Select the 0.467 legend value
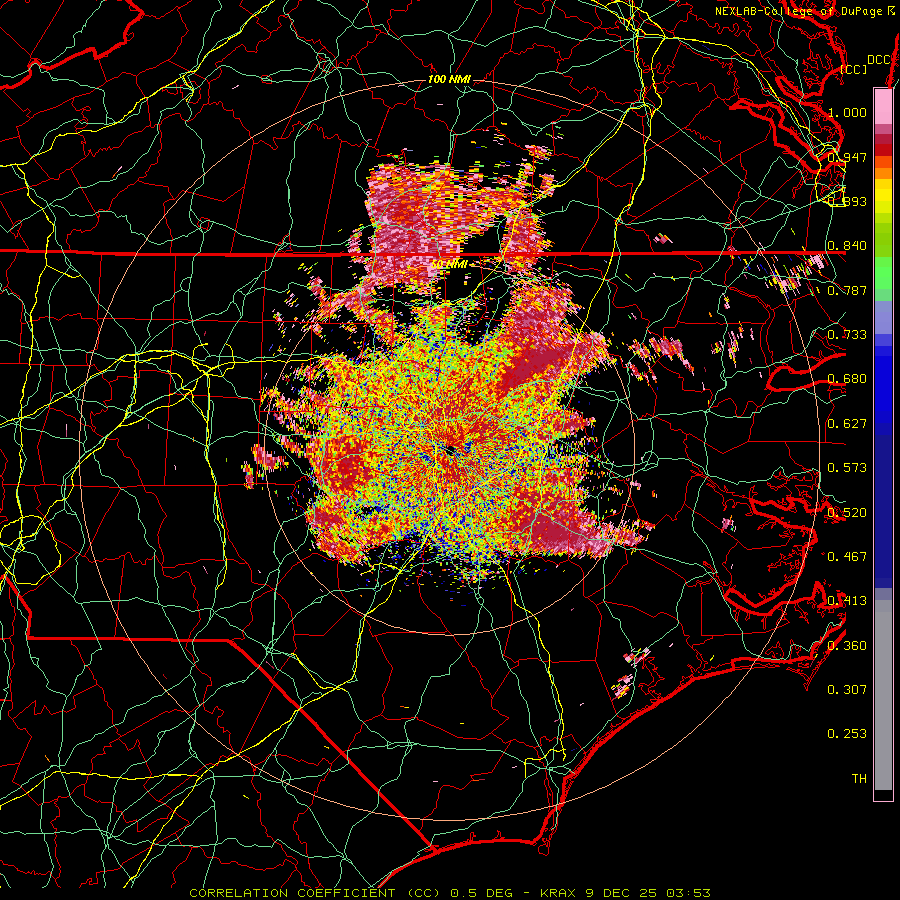 click(x=847, y=557)
